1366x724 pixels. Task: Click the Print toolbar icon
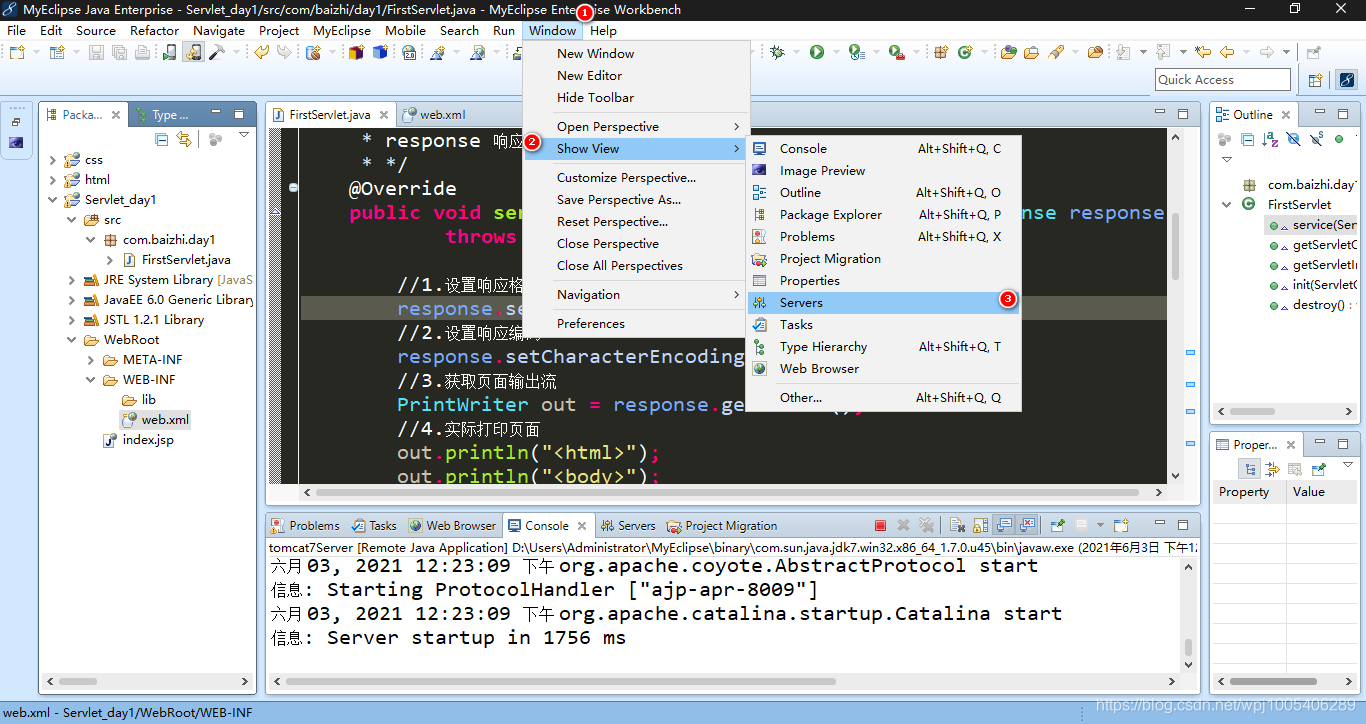pyautogui.click(x=142, y=52)
